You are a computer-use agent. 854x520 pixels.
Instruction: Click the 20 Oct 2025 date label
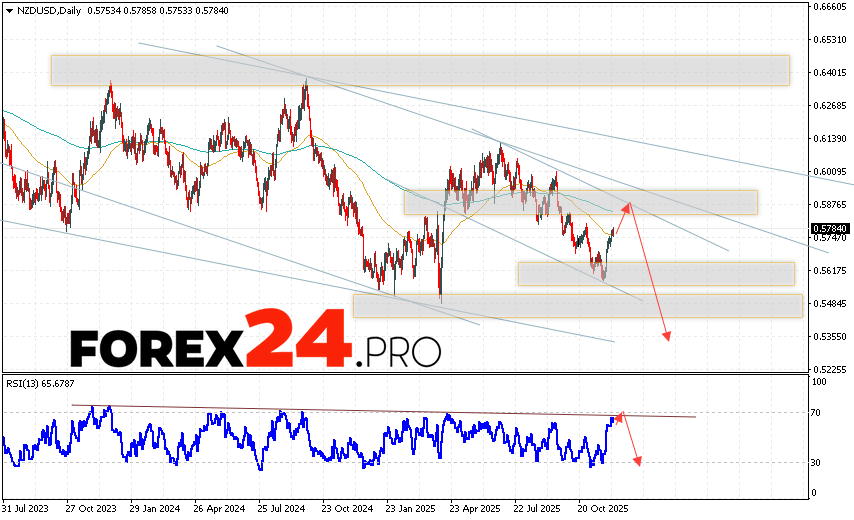[603, 507]
